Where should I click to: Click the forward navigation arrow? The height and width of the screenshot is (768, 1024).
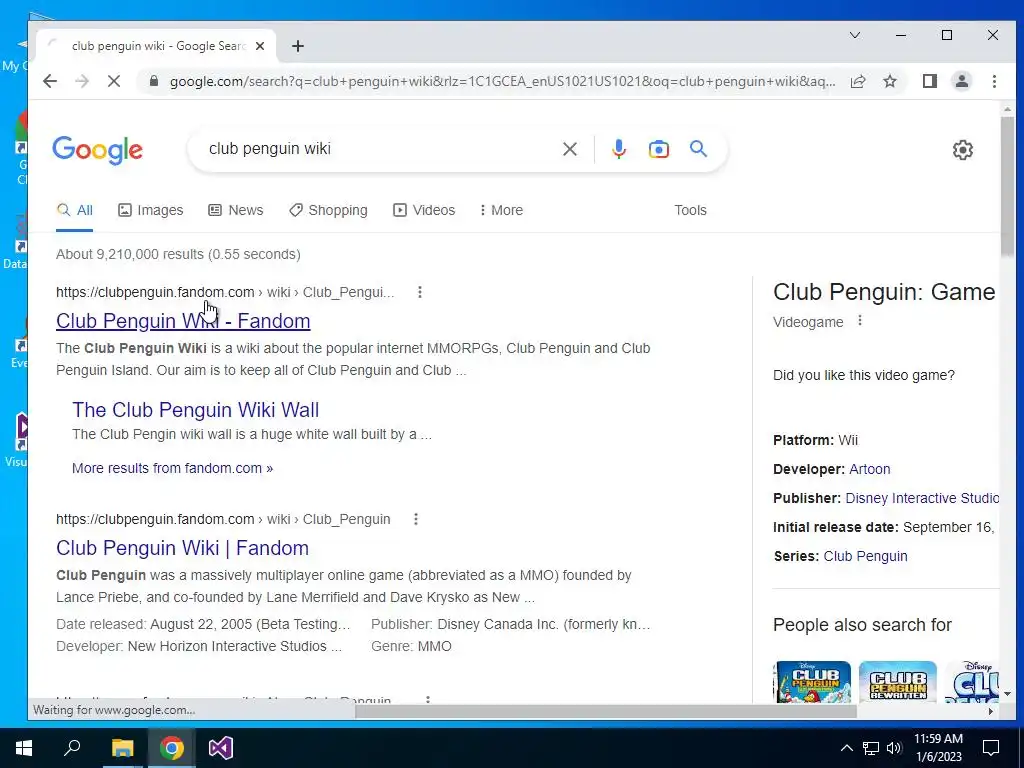[x=82, y=81]
